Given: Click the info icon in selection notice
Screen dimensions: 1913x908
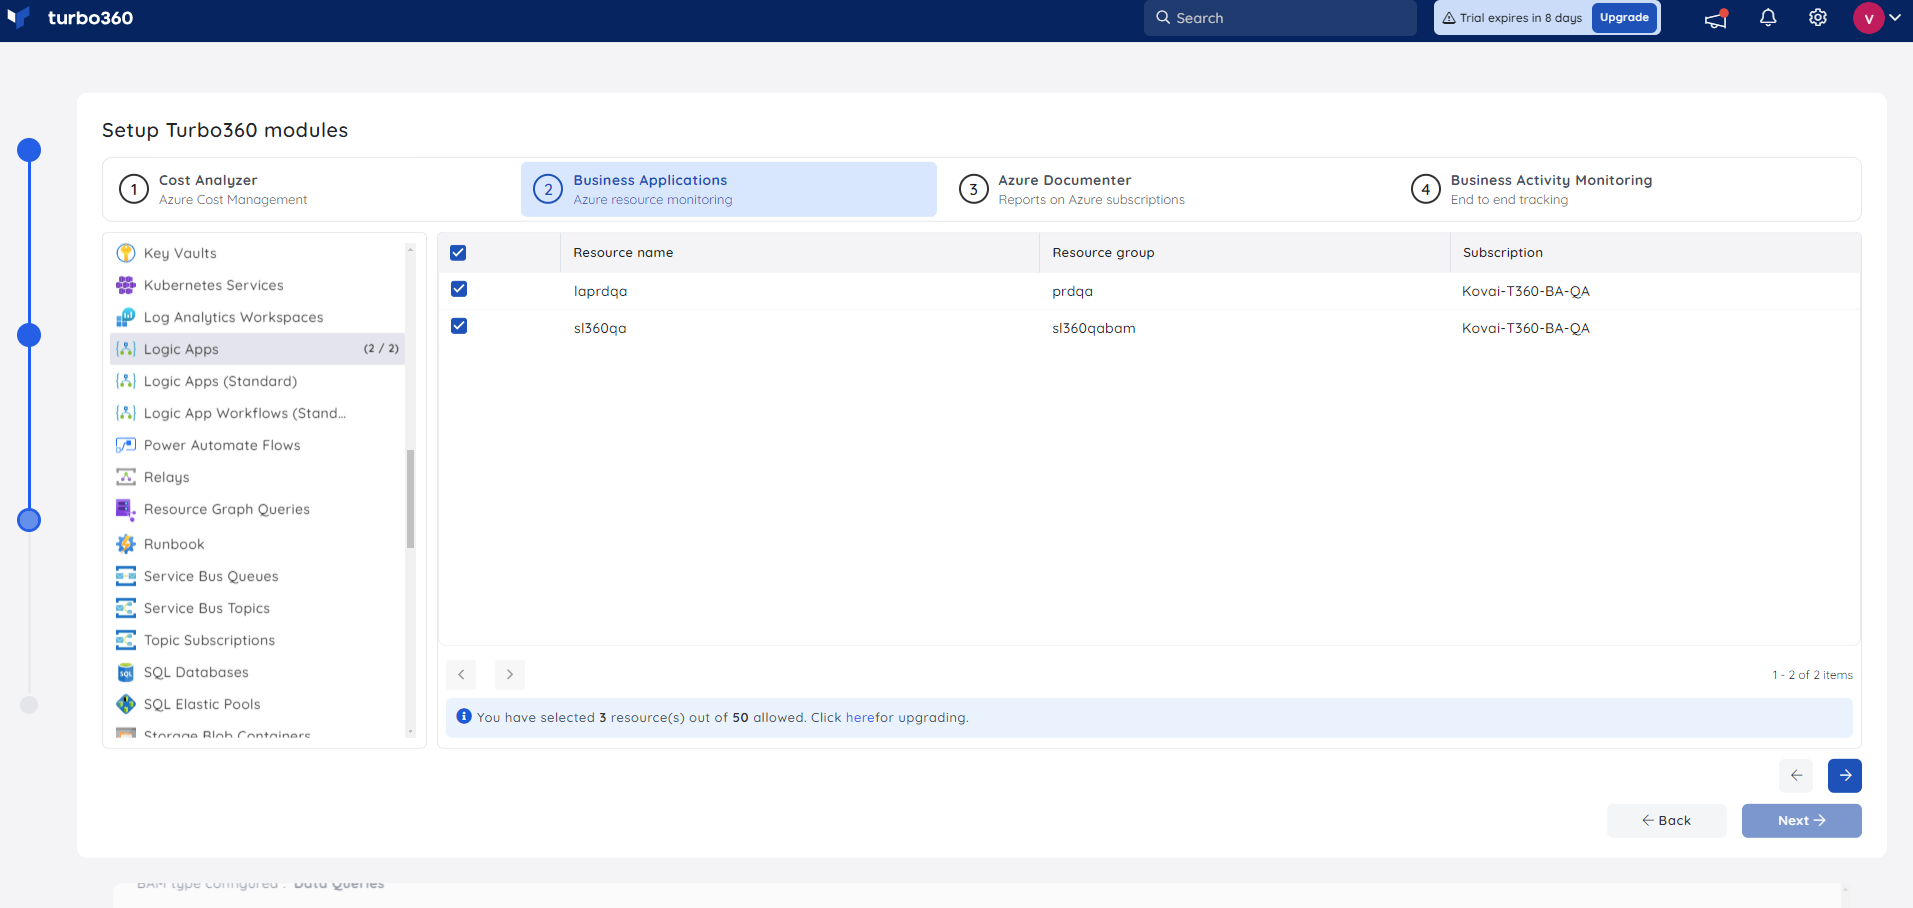Looking at the screenshot, I should point(464,716).
